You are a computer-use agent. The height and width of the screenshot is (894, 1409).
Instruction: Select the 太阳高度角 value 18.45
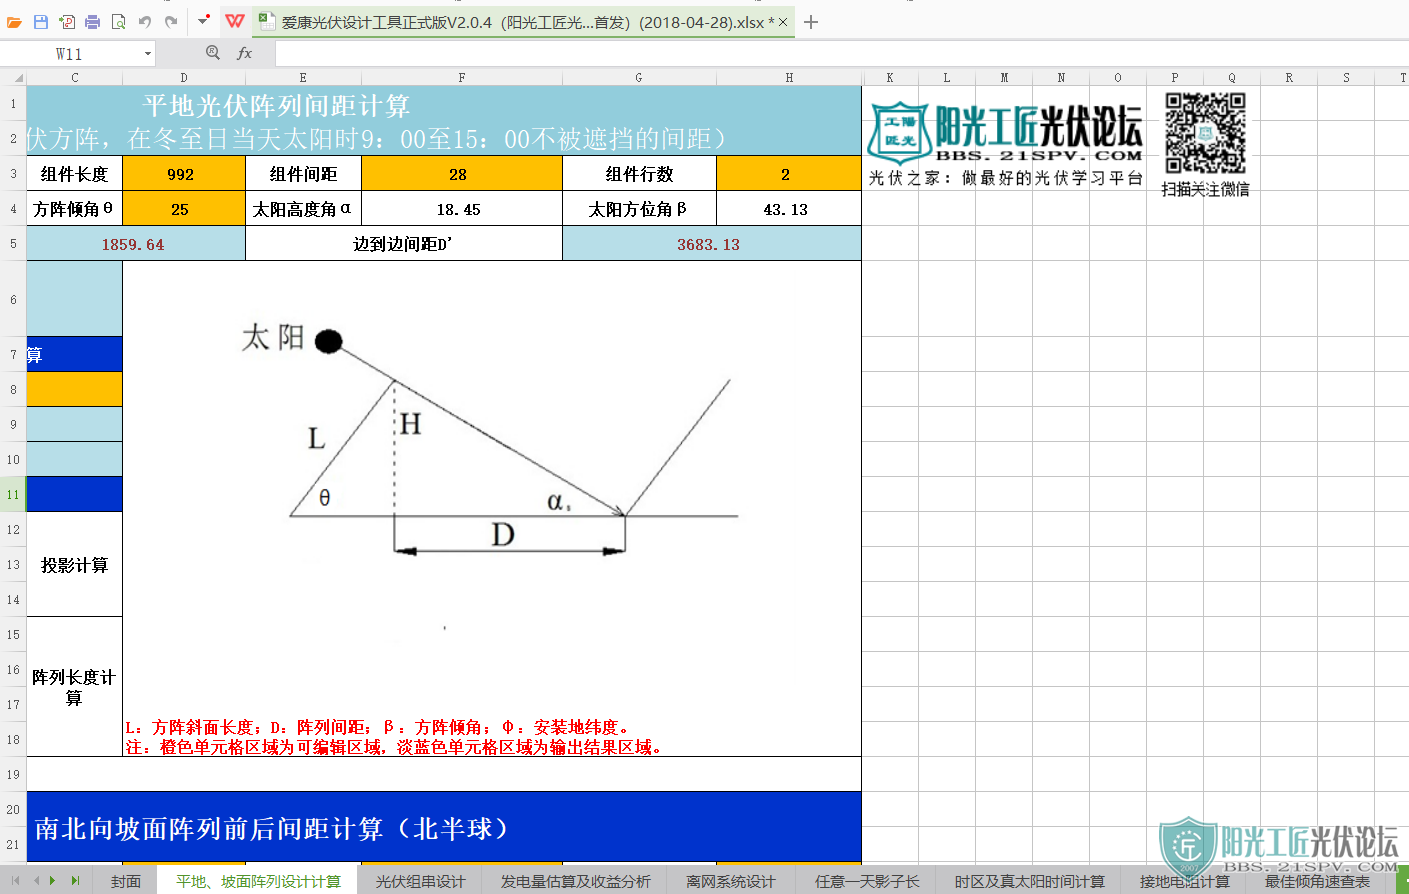click(462, 209)
